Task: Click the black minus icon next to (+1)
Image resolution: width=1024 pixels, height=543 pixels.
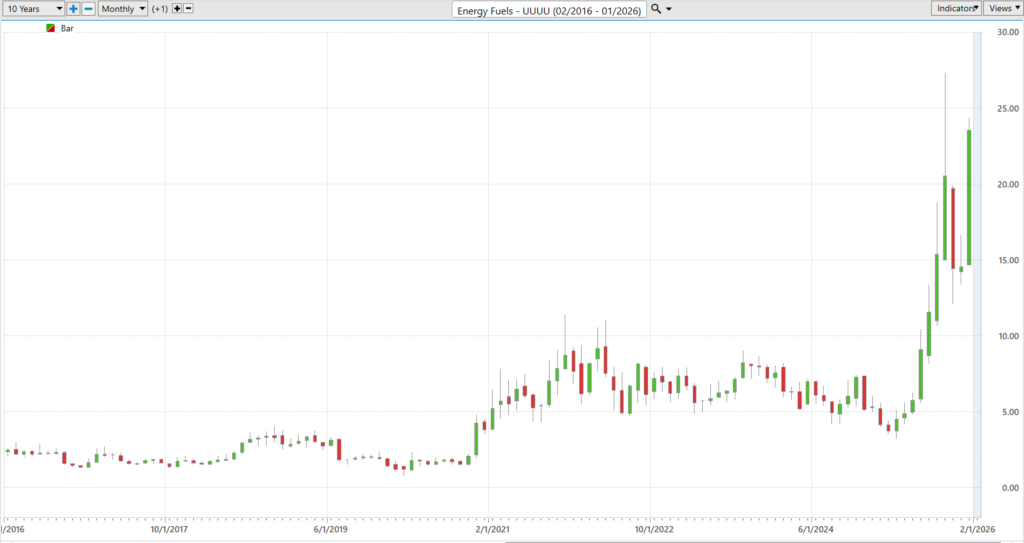Action: pyautogui.click(x=189, y=8)
